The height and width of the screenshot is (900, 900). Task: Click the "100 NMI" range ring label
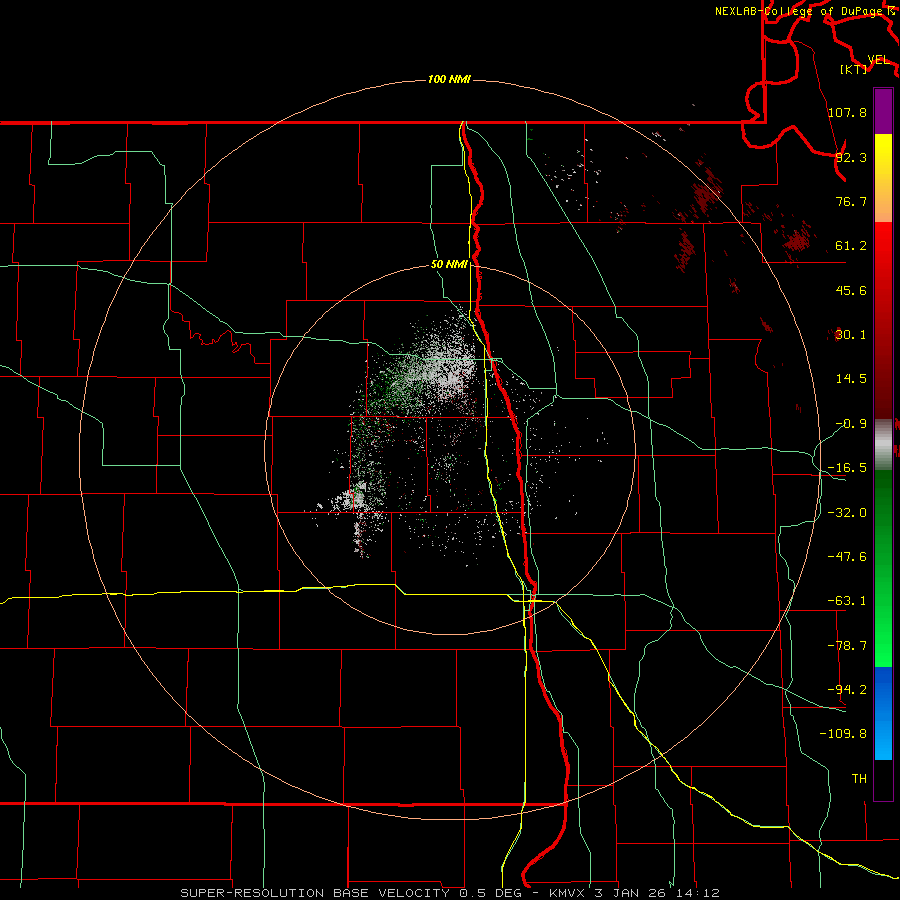click(x=449, y=79)
